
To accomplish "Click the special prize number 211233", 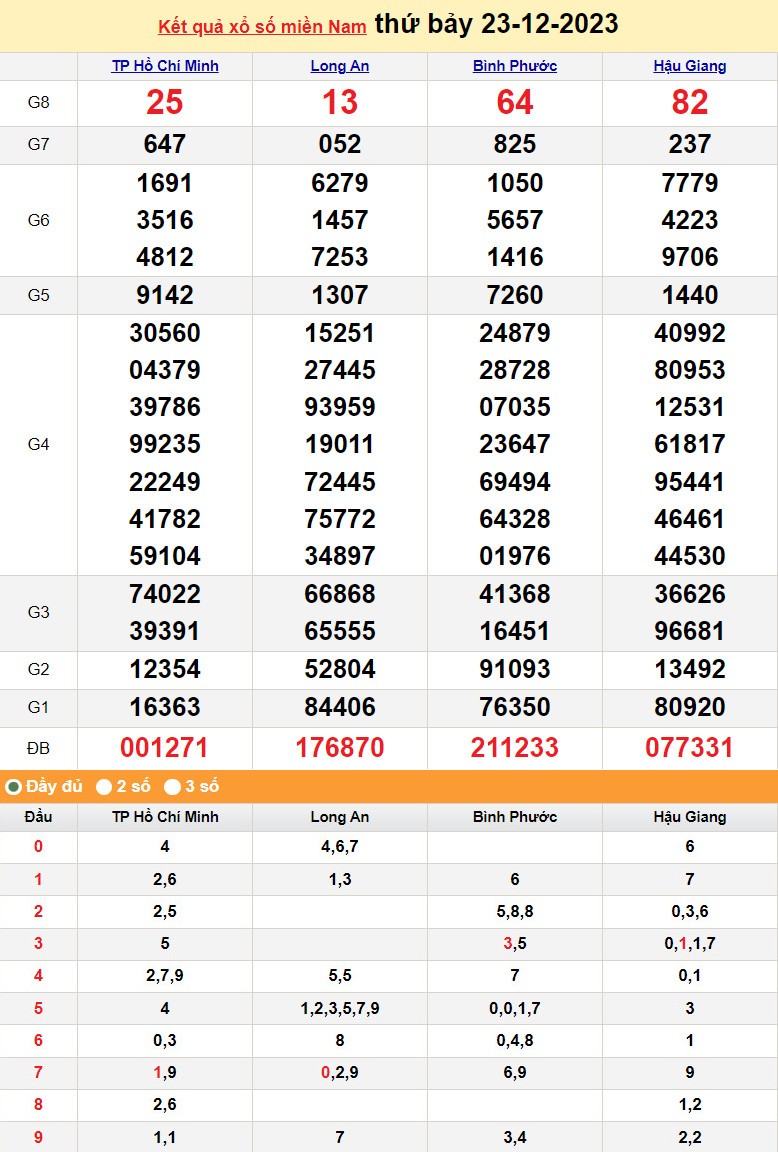I will (515, 747).
